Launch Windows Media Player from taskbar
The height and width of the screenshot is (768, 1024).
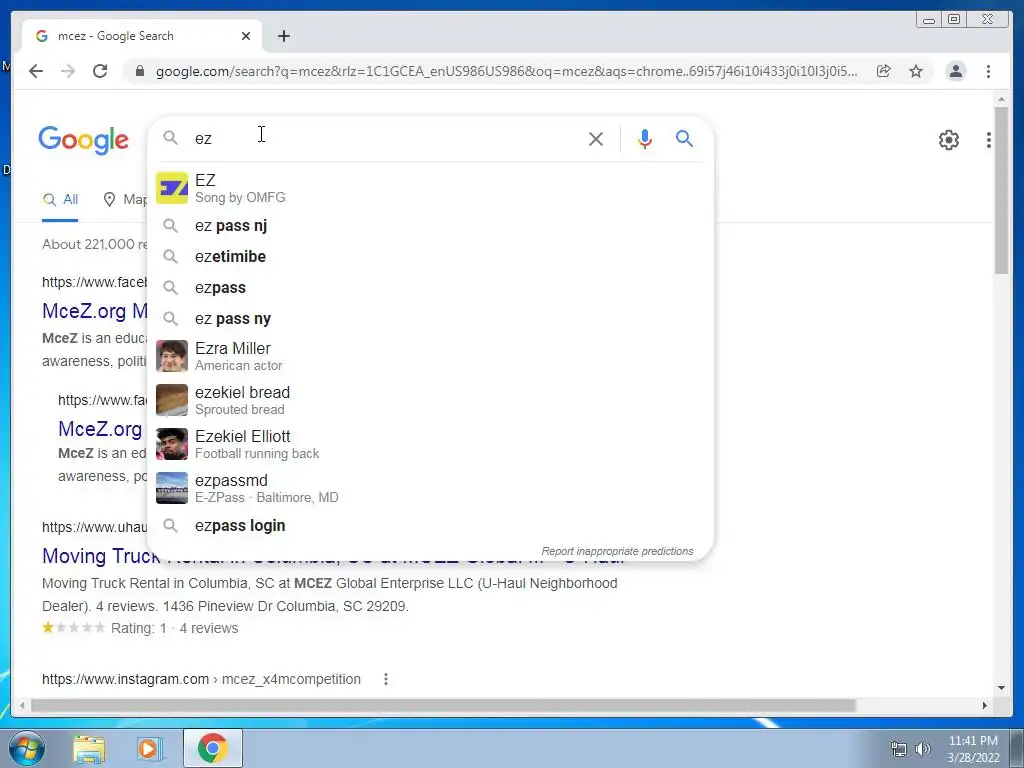pos(150,748)
